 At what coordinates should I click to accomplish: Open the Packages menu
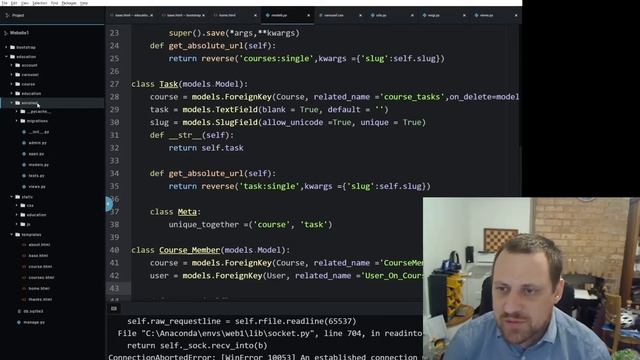tap(69, 3)
